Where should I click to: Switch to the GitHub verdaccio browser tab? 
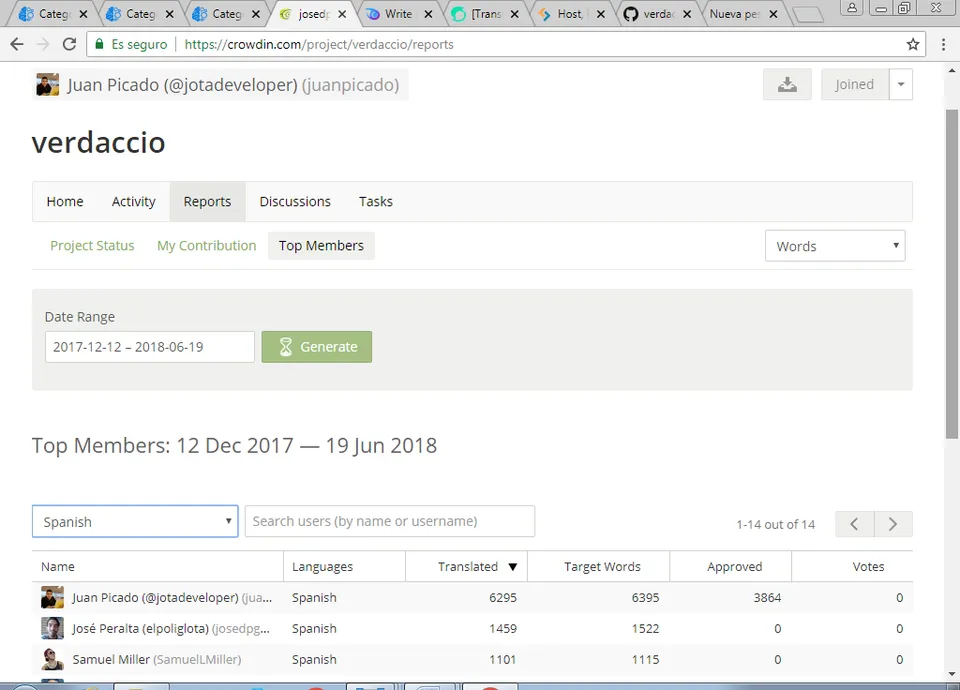coord(658,13)
